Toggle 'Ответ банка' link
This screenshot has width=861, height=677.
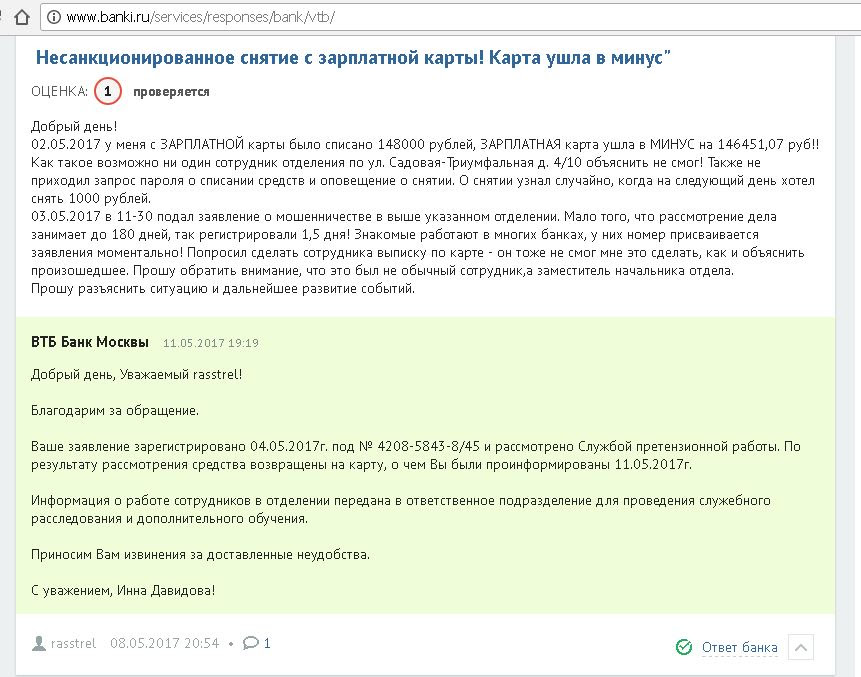[740, 648]
